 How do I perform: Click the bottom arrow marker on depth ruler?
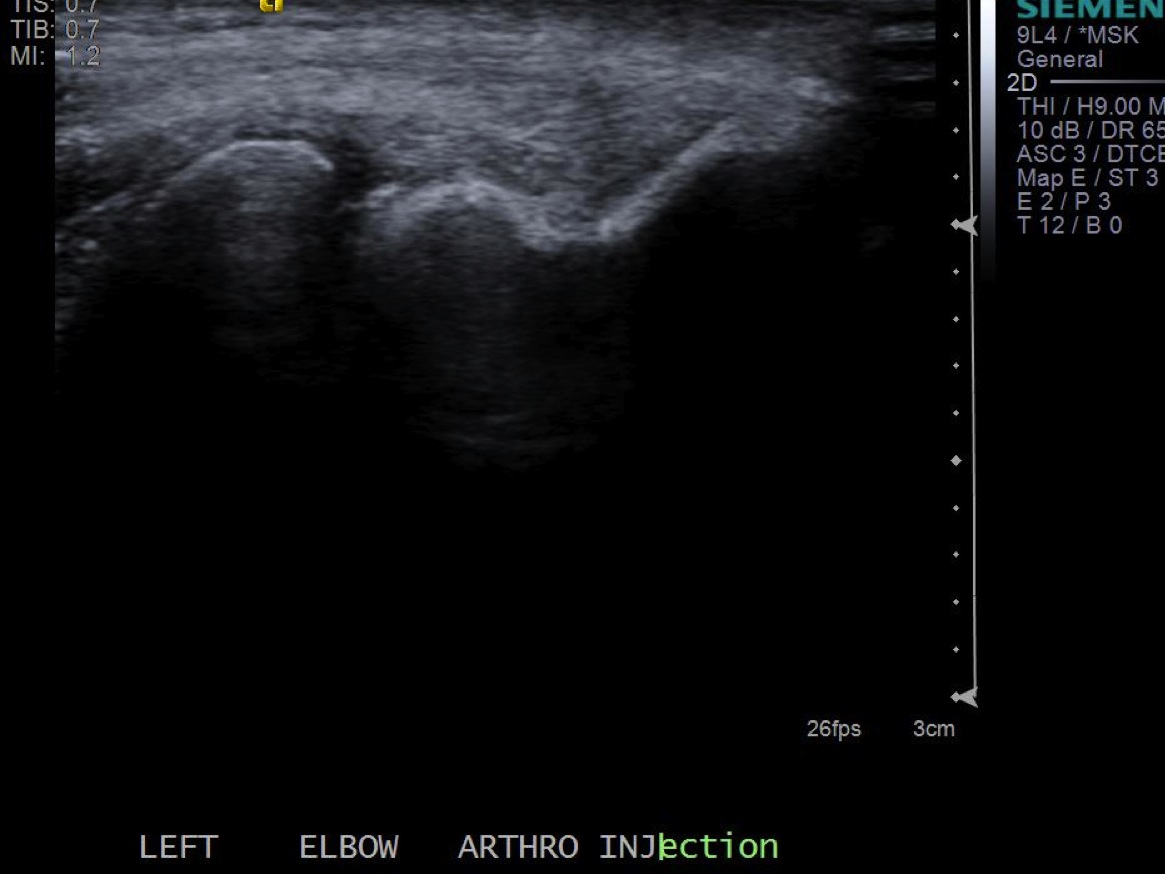pos(965,697)
